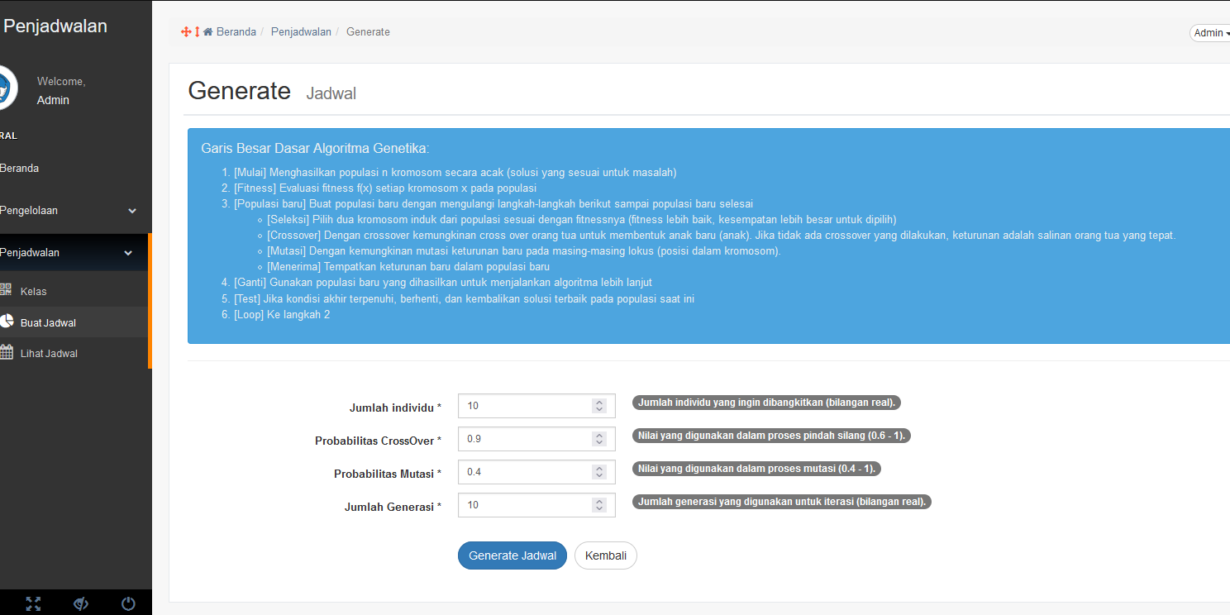Increase Jumlah Generasi via stepper control

click(601, 500)
